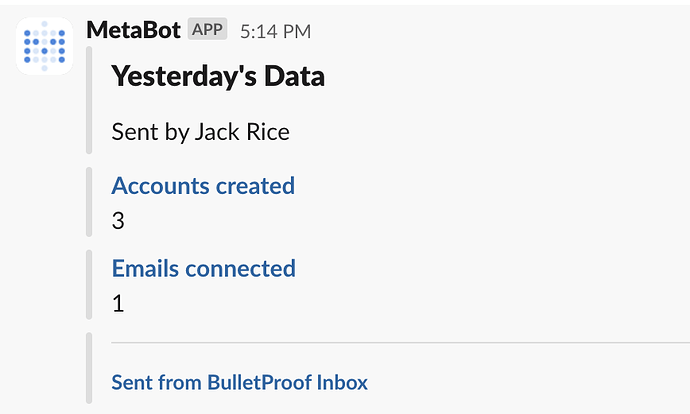690x414 pixels.
Task: Click gray attachment bar beside Emails connected
Action: [x=89, y=285]
